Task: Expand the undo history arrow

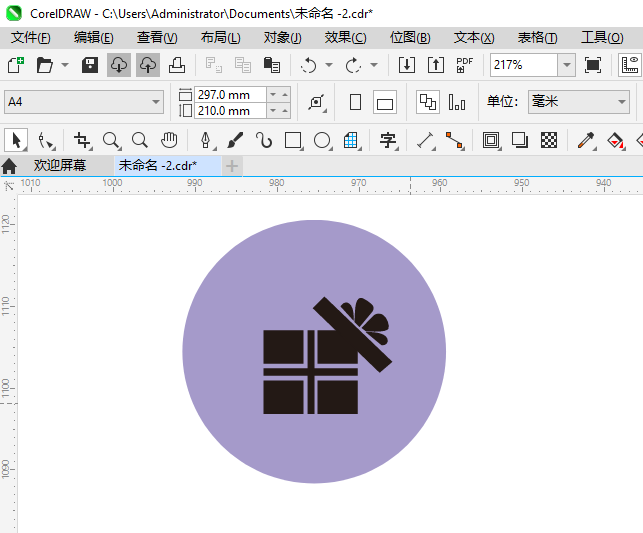Action: click(x=329, y=65)
